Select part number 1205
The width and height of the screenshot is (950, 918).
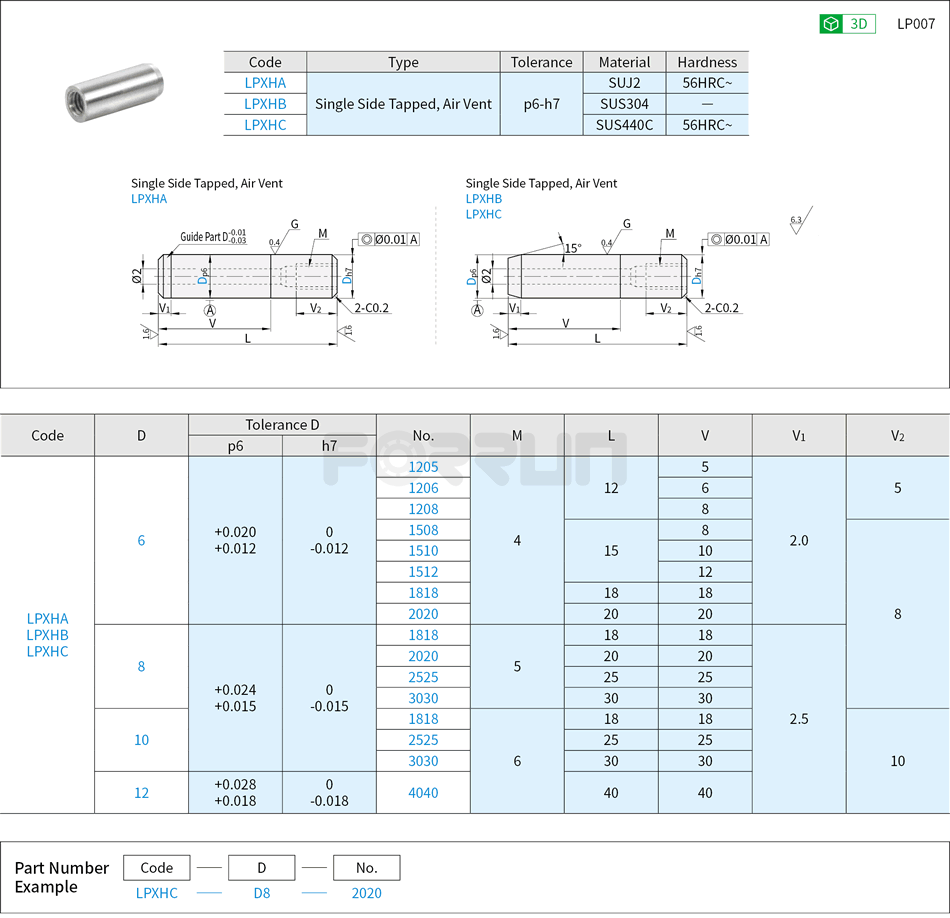424,467
